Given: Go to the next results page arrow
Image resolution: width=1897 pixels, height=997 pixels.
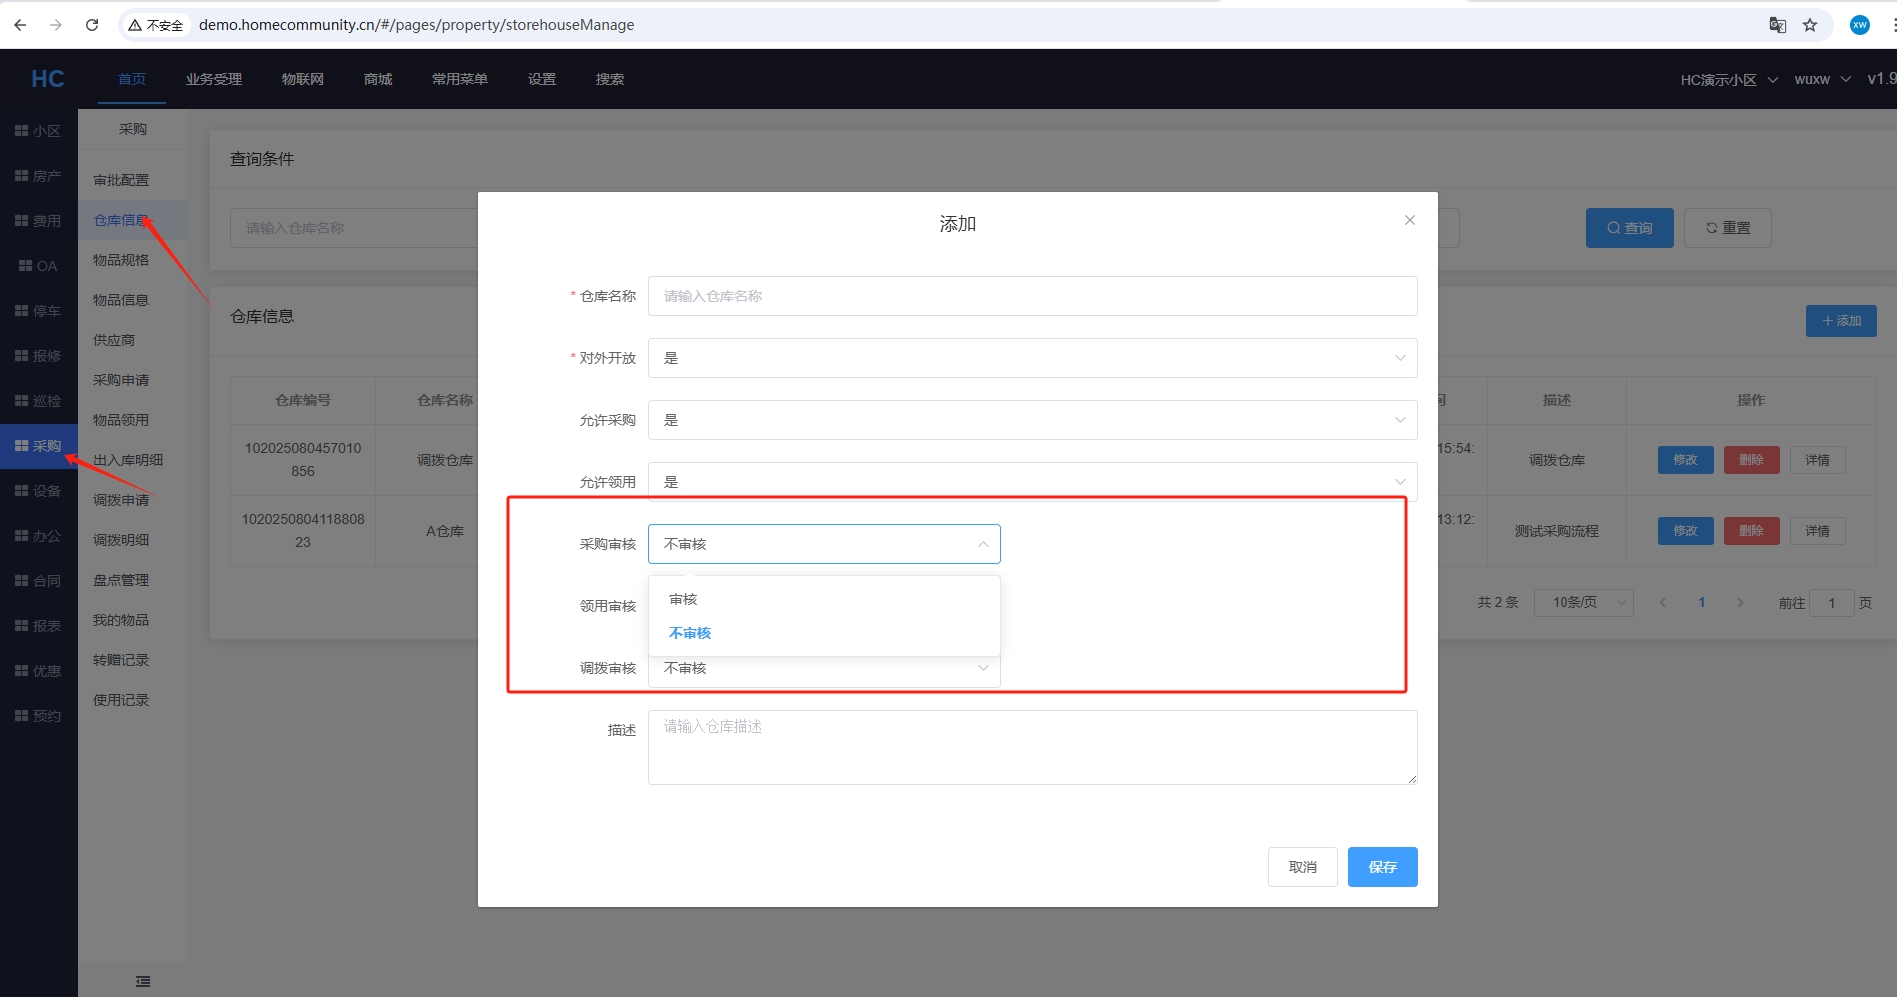Looking at the screenshot, I should [1740, 602].
